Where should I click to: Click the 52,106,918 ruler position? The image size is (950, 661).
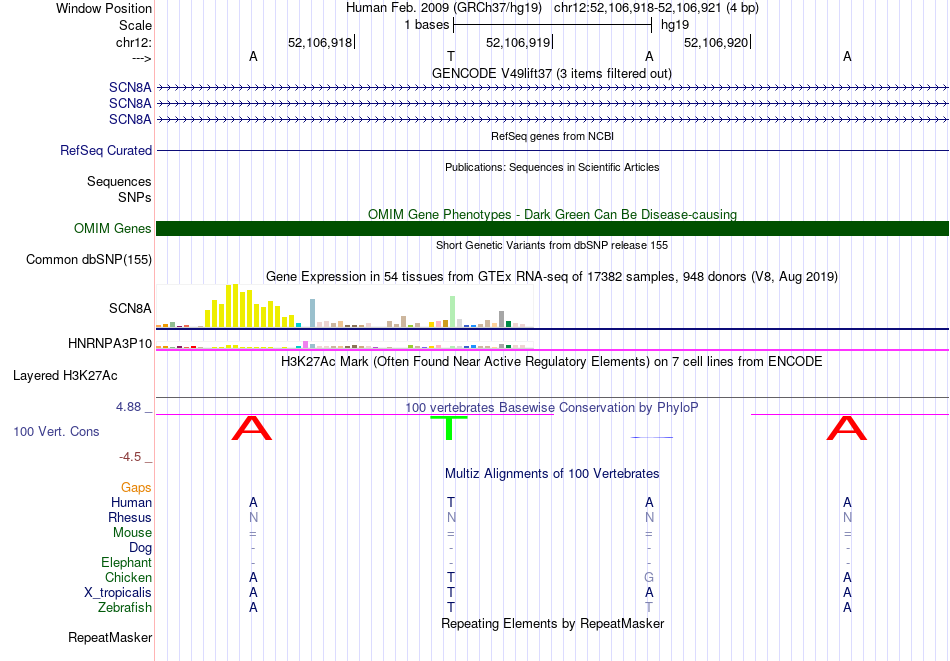320,42
